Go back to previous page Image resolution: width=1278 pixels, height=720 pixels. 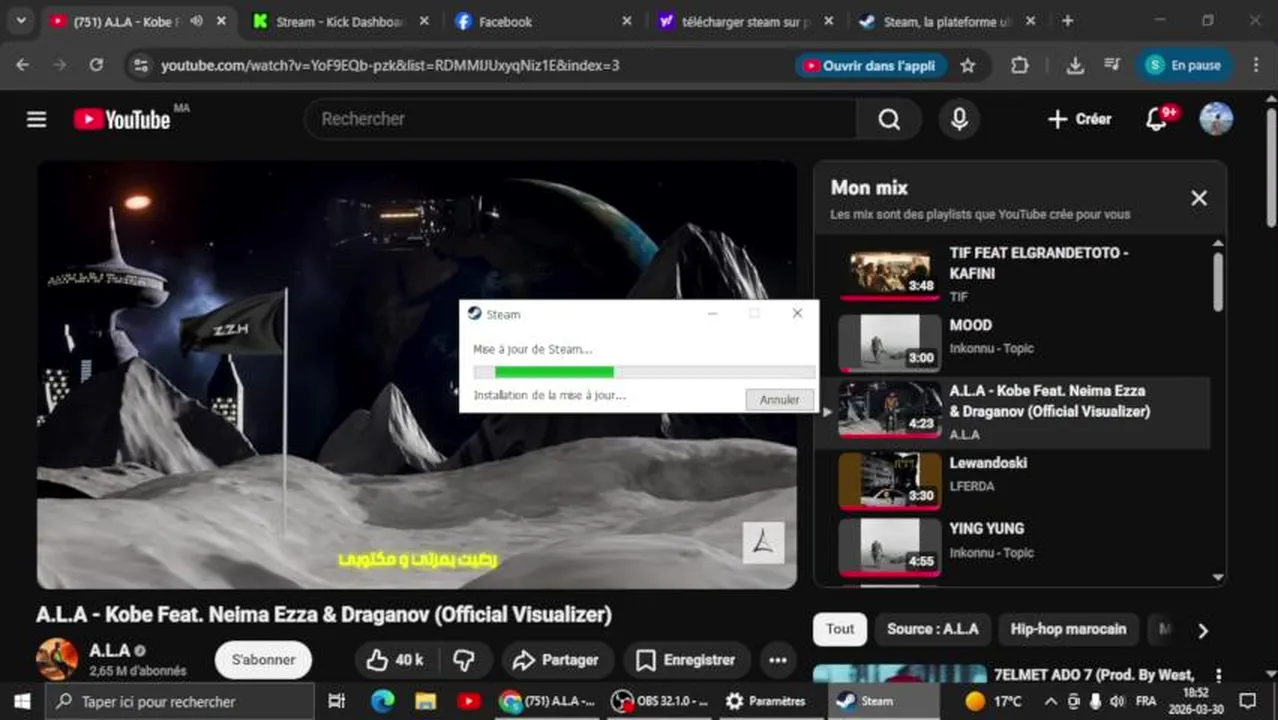click(x=22, y=65)
